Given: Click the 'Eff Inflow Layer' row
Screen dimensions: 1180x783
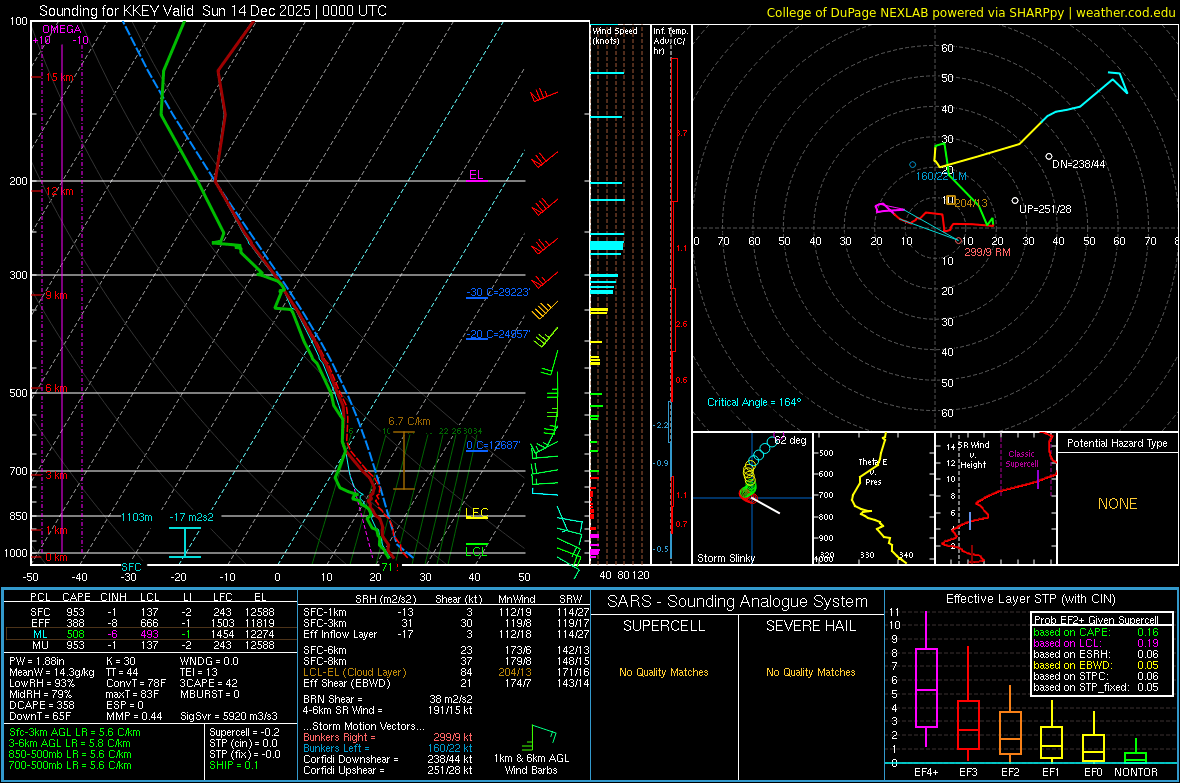Looking at the screenshot, I should coord(446,634).
